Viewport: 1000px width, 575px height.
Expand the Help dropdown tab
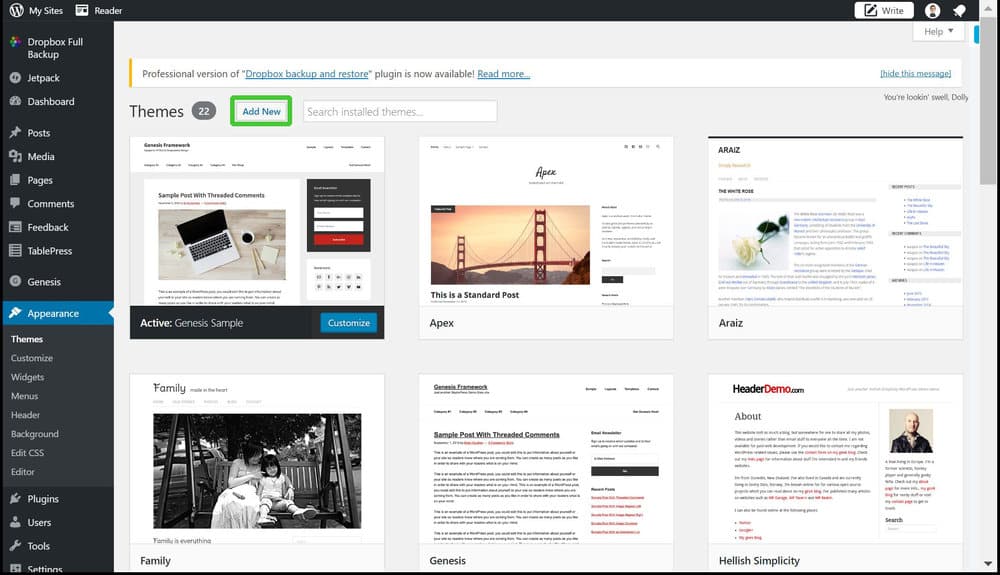tap(939, 31)
